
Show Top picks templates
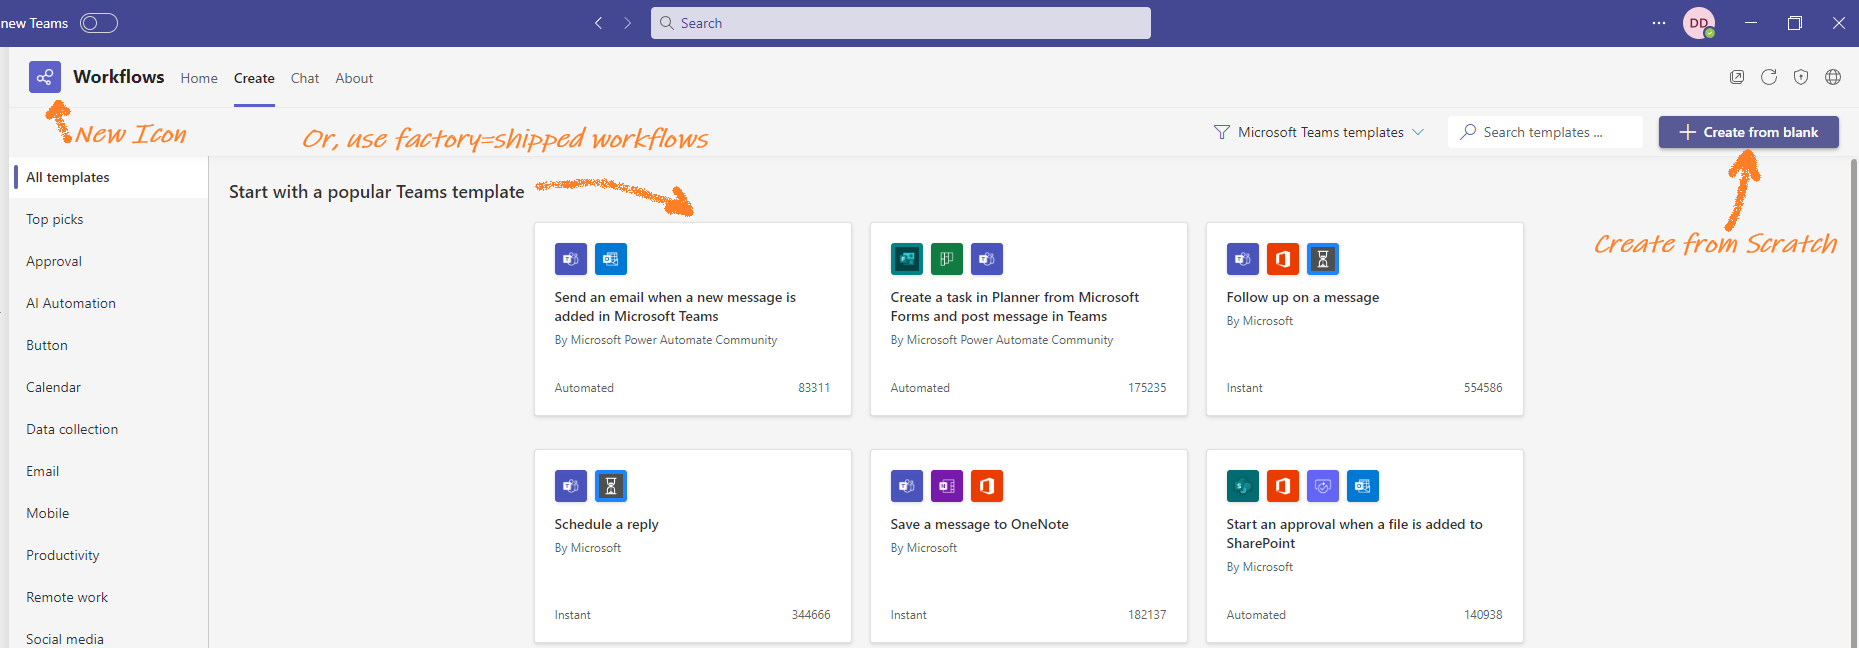click(x=109, y=219)
